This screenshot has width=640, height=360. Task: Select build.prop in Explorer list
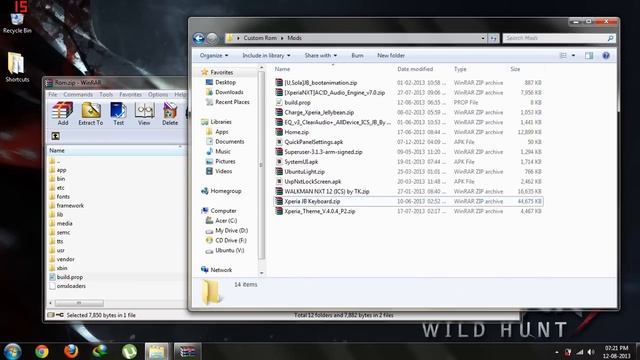point(408,102)
